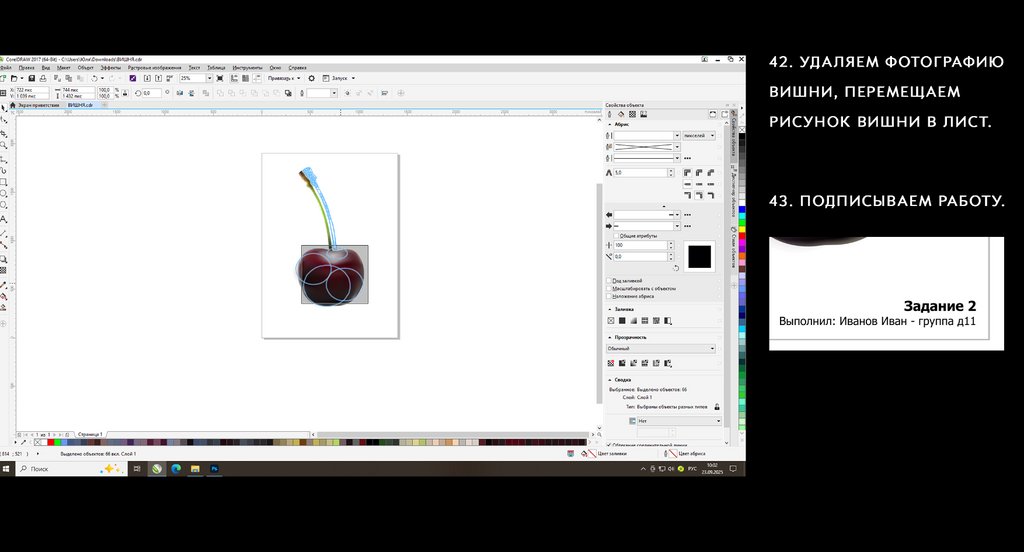Open the outline width dropdown
Image resolution: width=1024 pixels, height=552 pixels.
pyautogui.click(x=677, y=136)
